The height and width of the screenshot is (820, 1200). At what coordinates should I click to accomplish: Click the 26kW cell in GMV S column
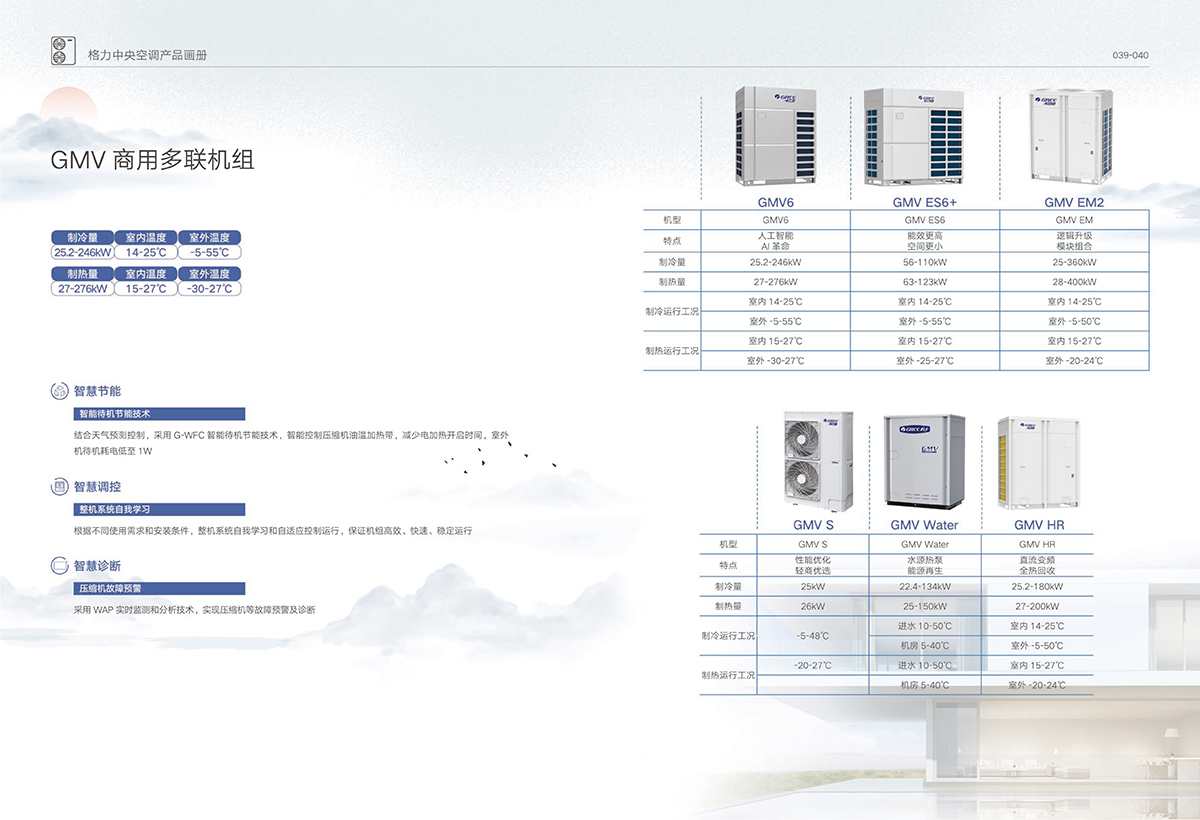812,607
